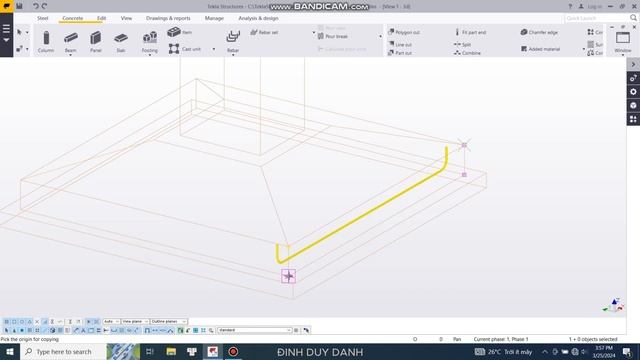This screenshot has height=360, width=640.
Task: Select the Column tool in Concrete ribbon
Action: (46, 42)
